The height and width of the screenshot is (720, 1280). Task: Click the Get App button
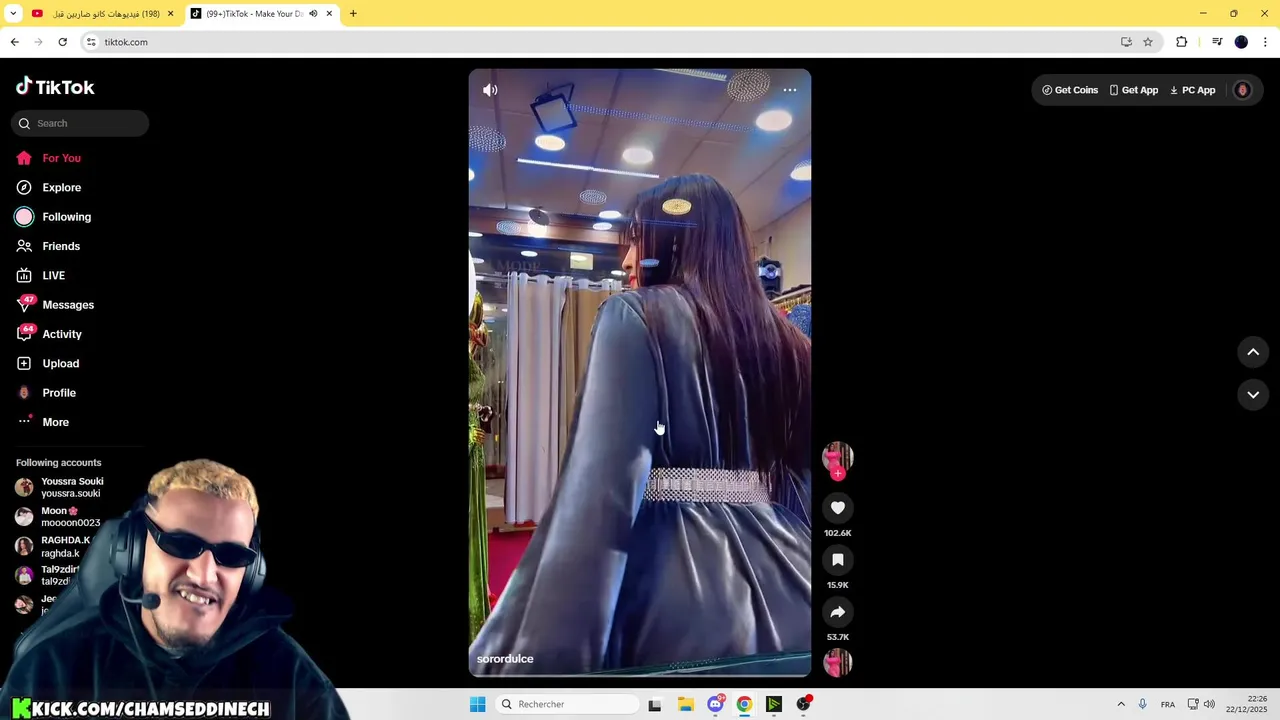pyautogui.click(x=1133, y=90)
